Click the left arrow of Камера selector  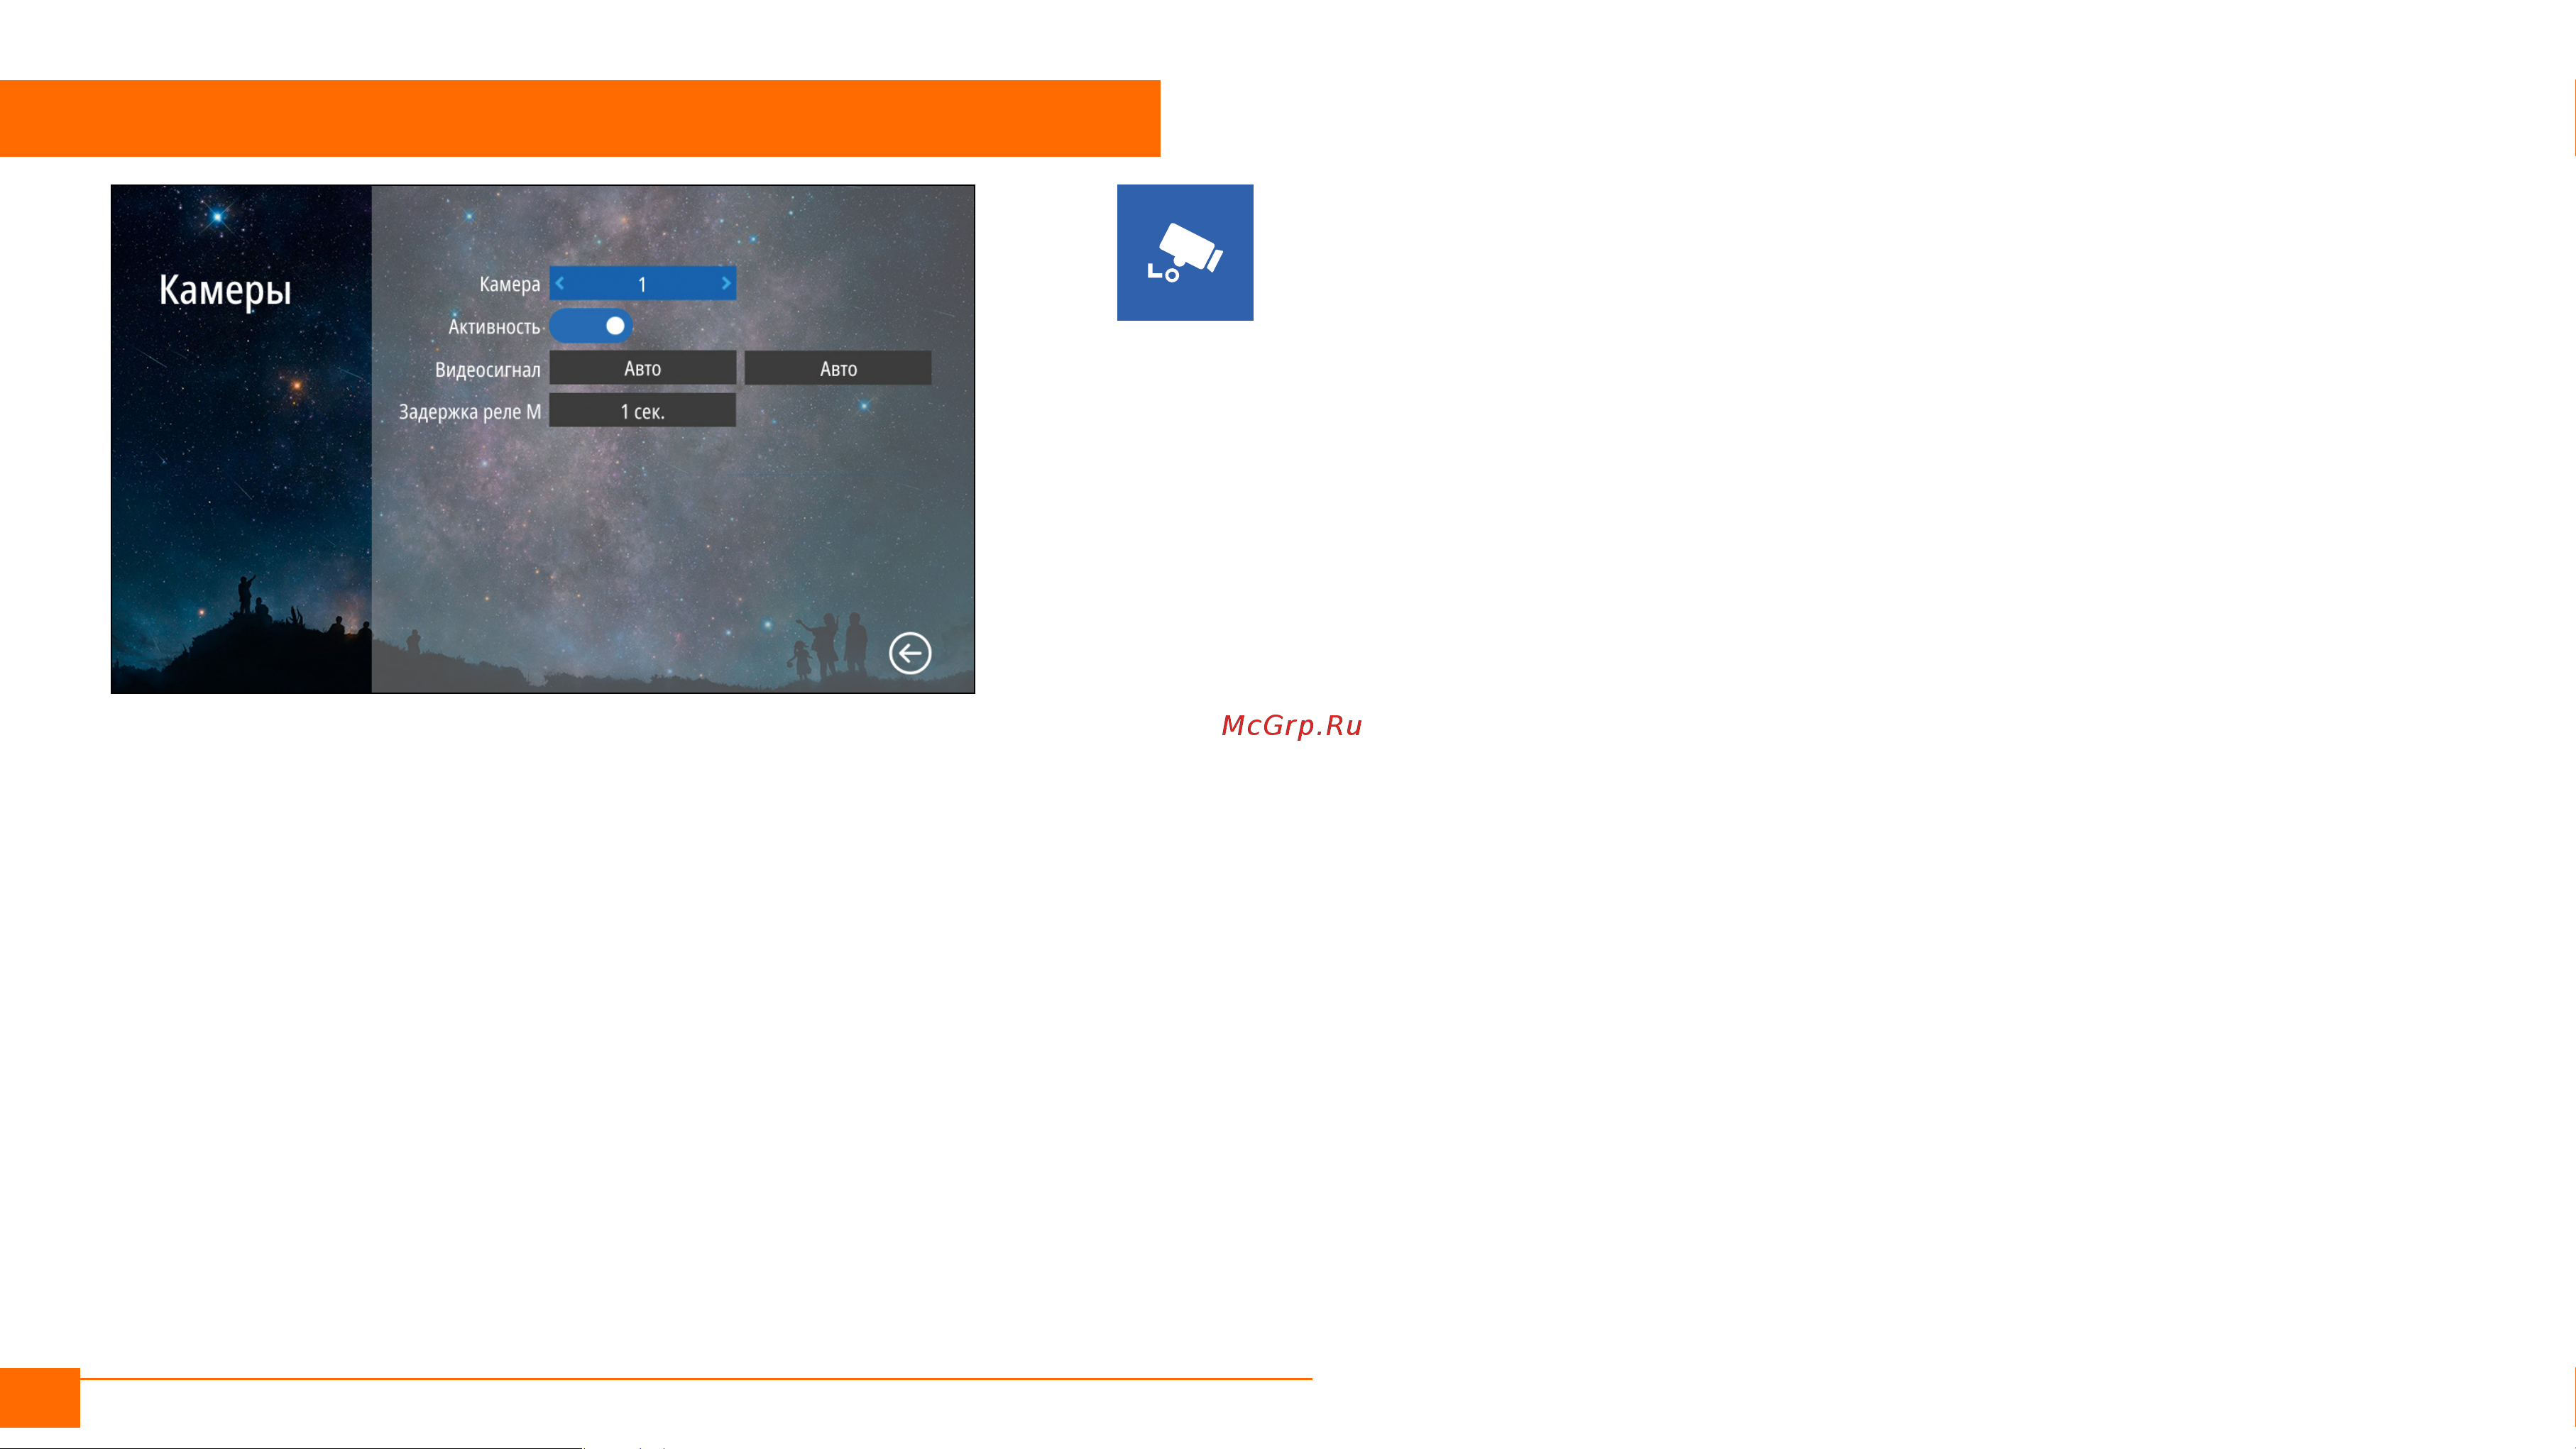tap(560, 283)
